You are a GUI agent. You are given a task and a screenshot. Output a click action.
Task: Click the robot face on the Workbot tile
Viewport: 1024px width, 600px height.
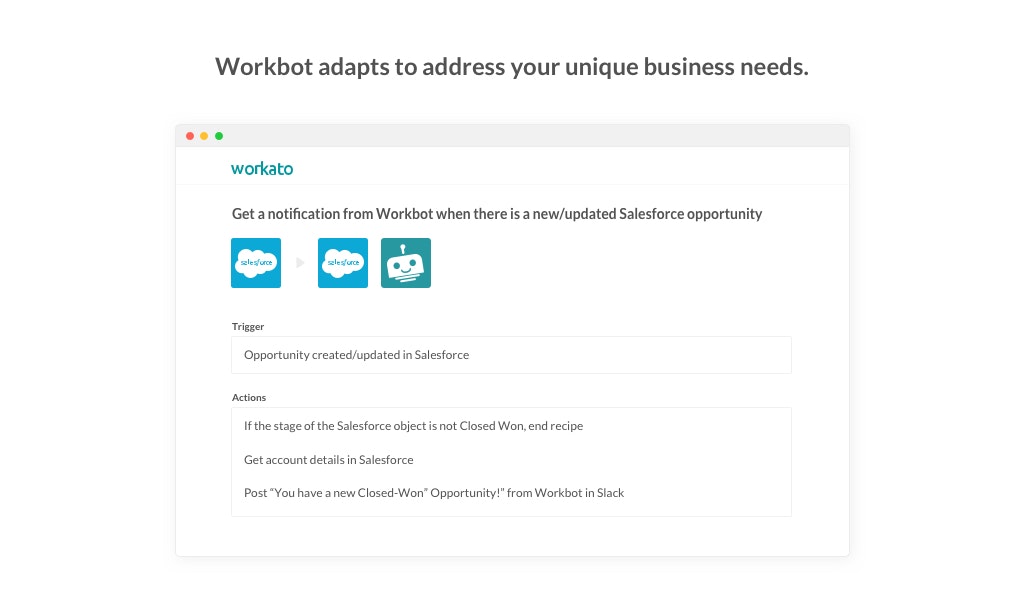click(406, 263)
